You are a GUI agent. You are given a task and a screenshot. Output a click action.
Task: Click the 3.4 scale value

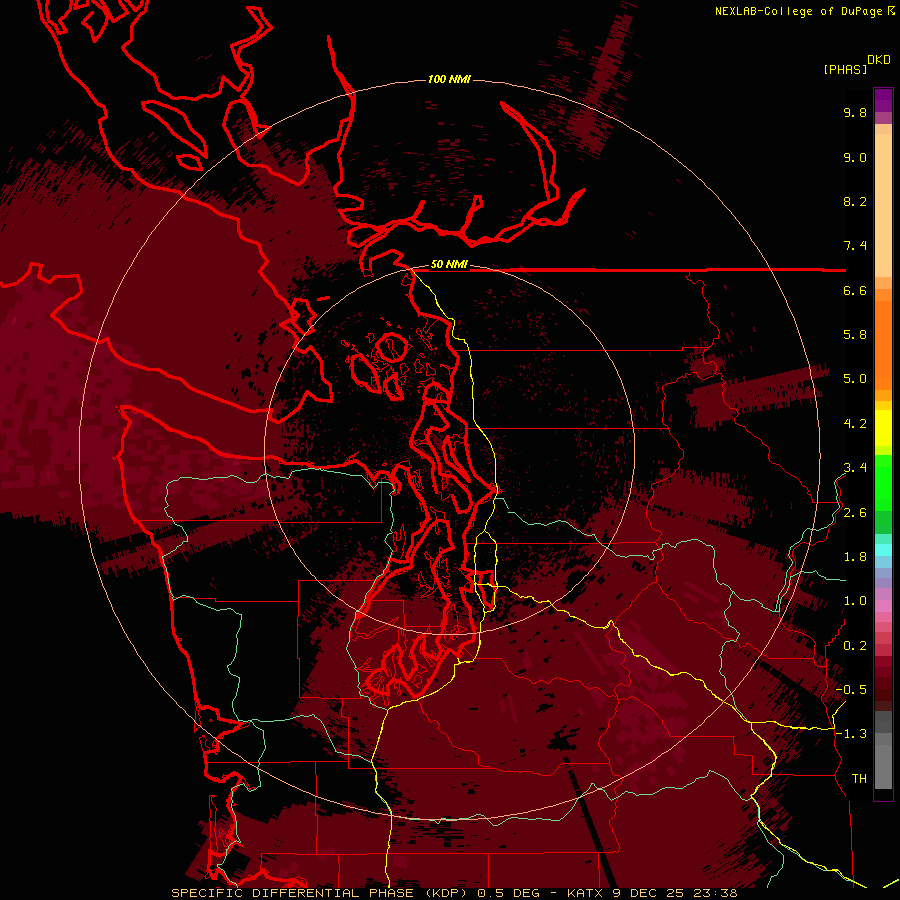click(855, 468)
